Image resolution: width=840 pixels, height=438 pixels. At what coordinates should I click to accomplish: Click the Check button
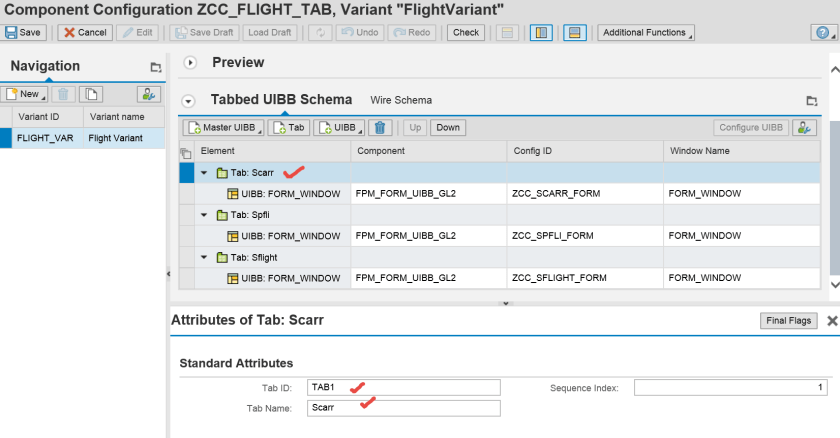coord(466,32)
